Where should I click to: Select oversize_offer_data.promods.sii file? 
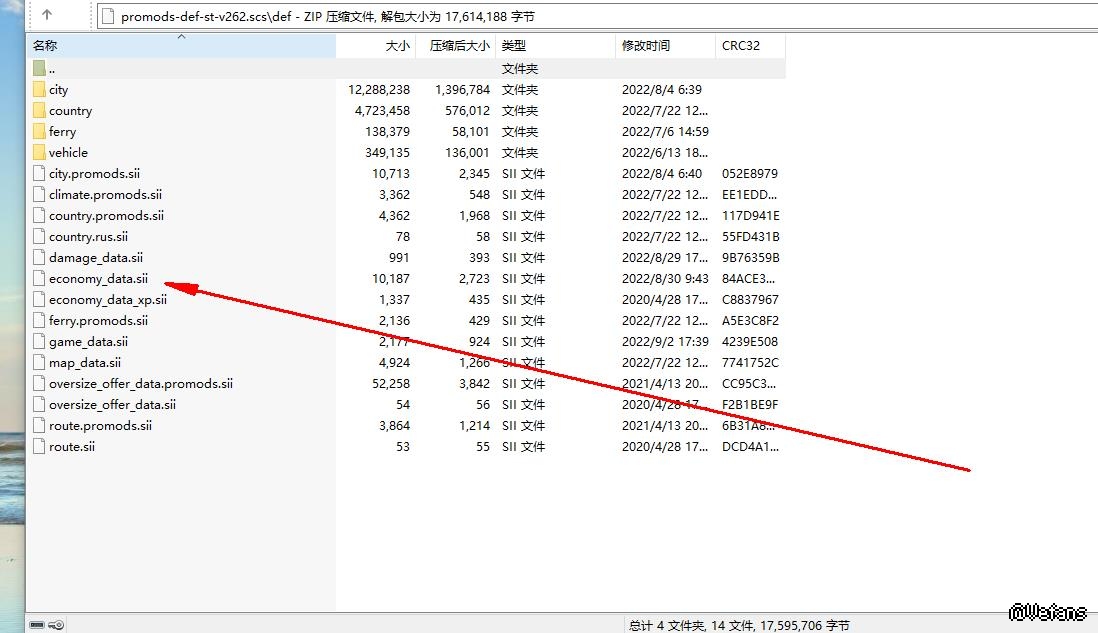click(x=140, y=384)
